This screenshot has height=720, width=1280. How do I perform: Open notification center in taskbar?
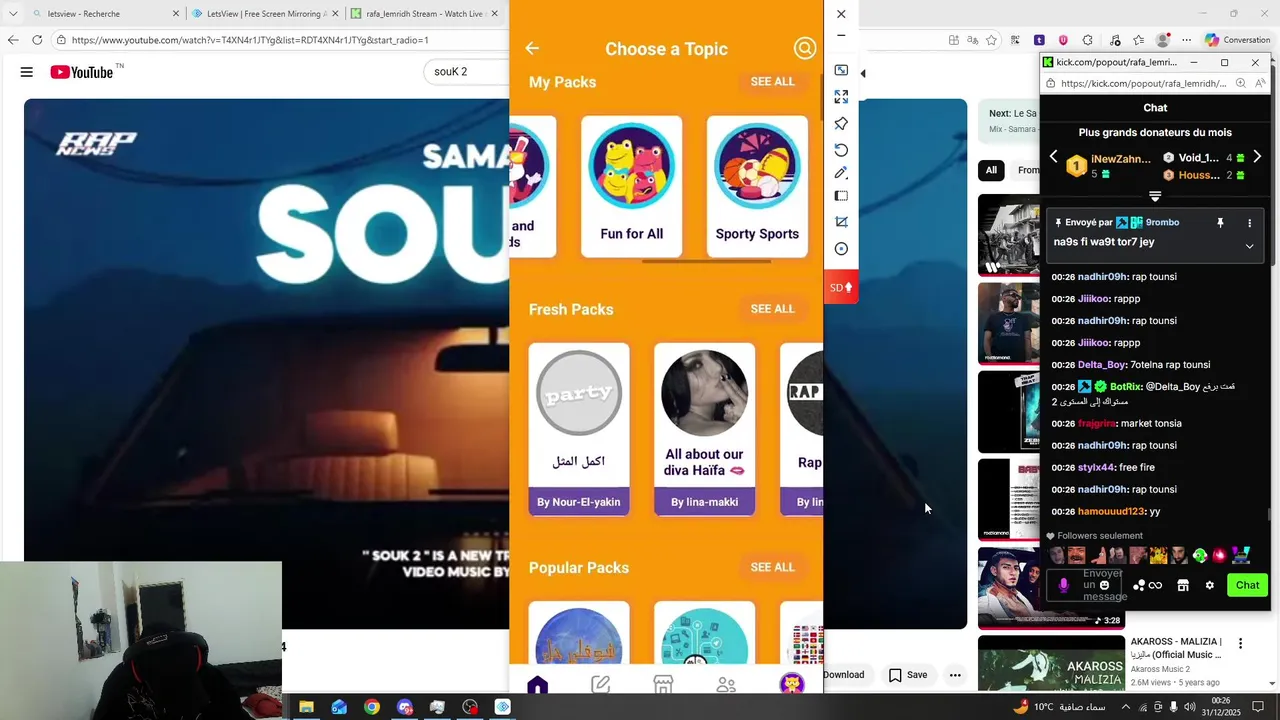1258,707
